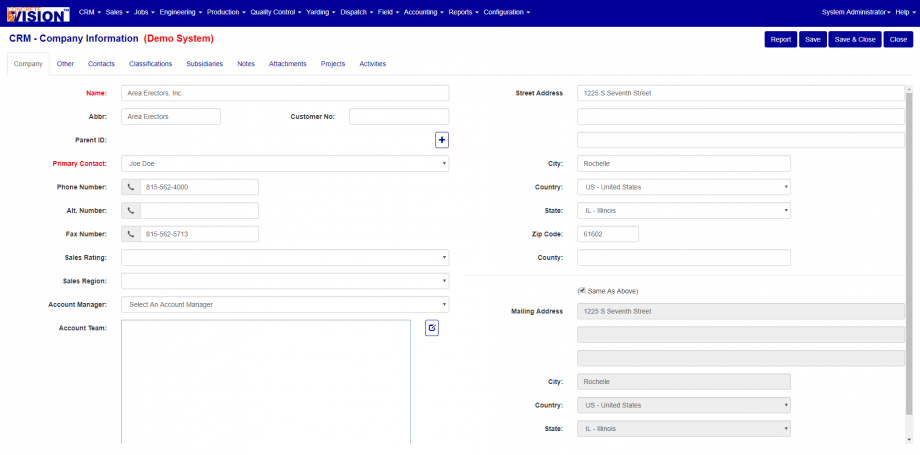Click the Customer No input field
Image resolution: width=920 pixels, height=455 pixels.
pyautogui.click(x=399, y=117)
